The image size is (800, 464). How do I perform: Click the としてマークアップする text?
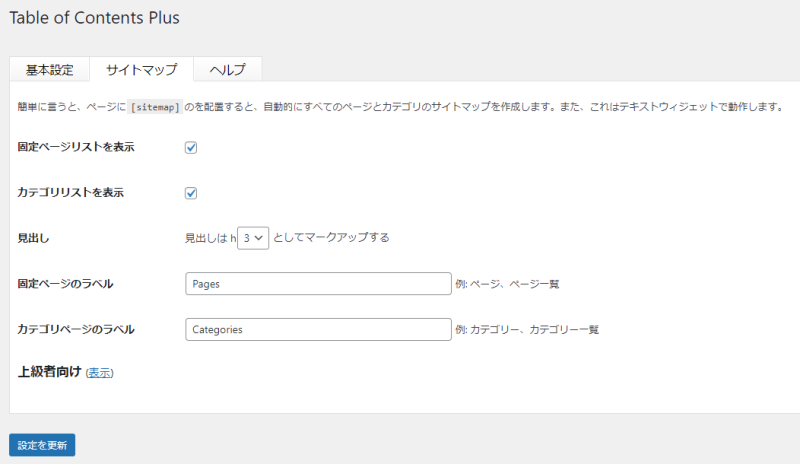(331, 238)
